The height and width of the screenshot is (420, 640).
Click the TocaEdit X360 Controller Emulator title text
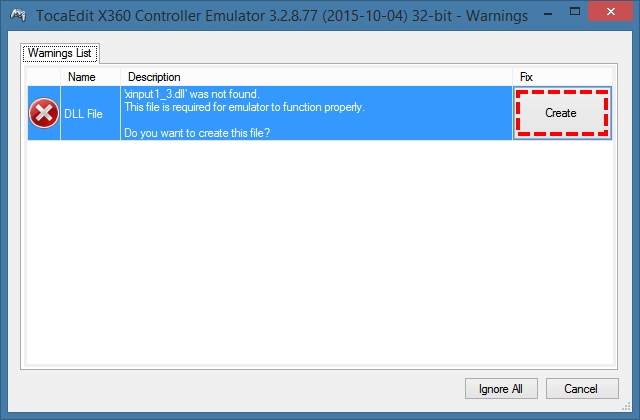tap(282, 16)
